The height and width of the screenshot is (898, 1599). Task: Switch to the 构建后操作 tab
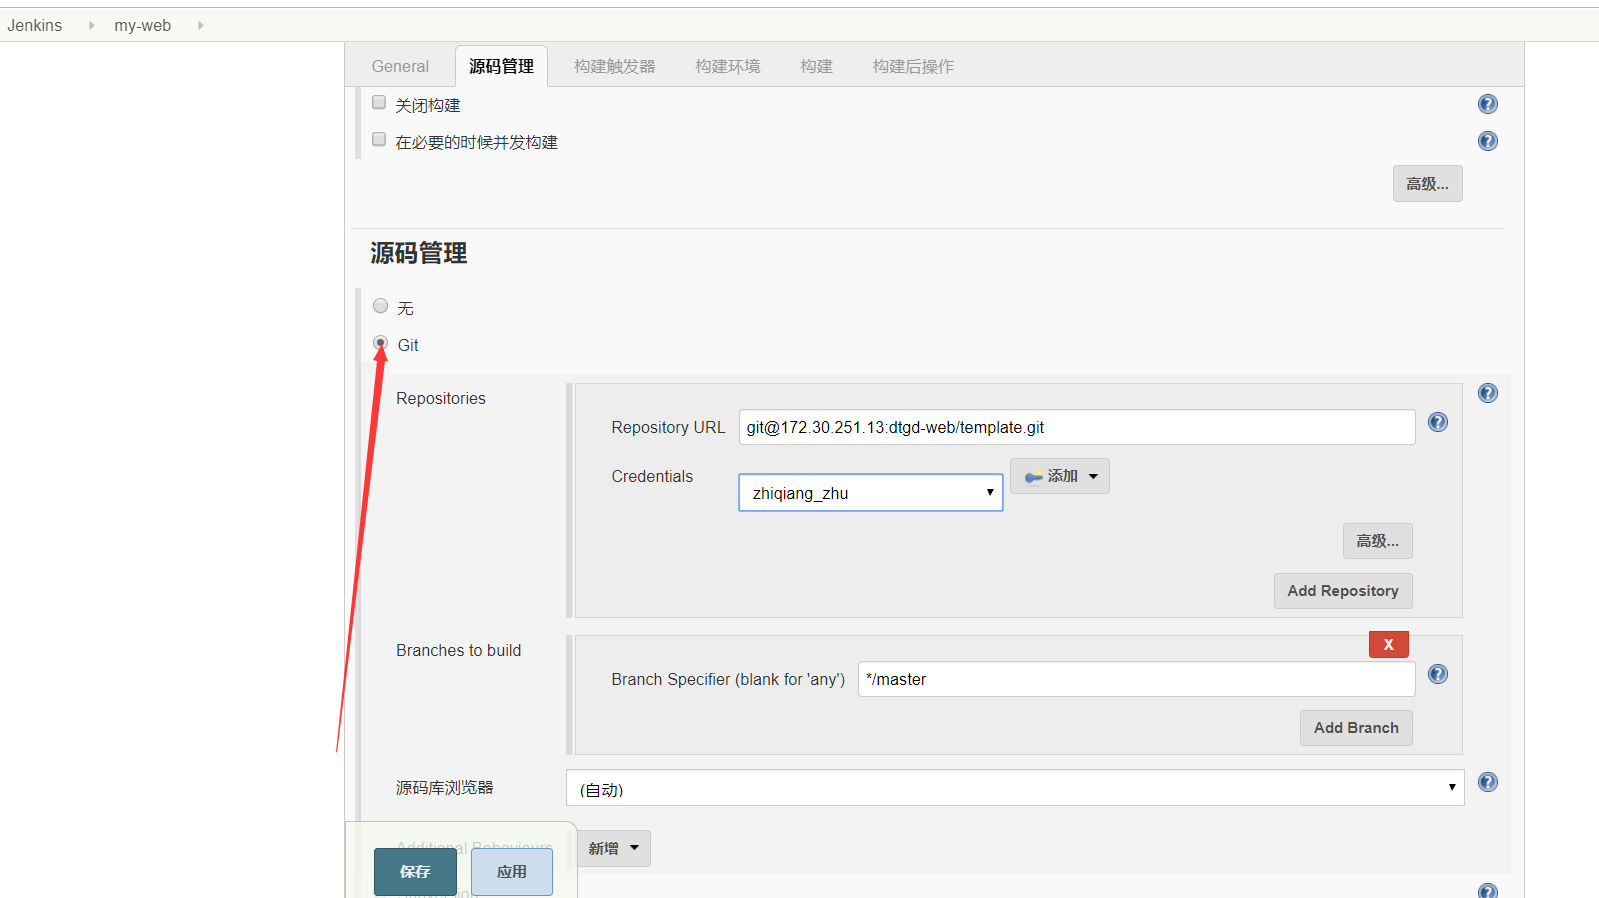[913, 66]
